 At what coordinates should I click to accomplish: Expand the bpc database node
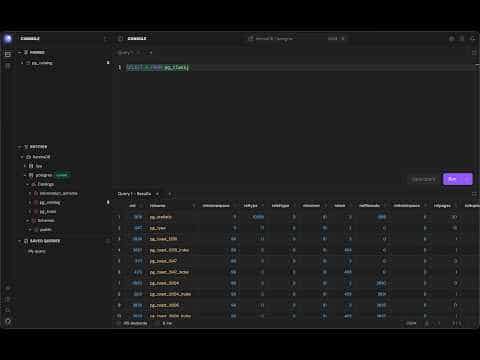25,166
